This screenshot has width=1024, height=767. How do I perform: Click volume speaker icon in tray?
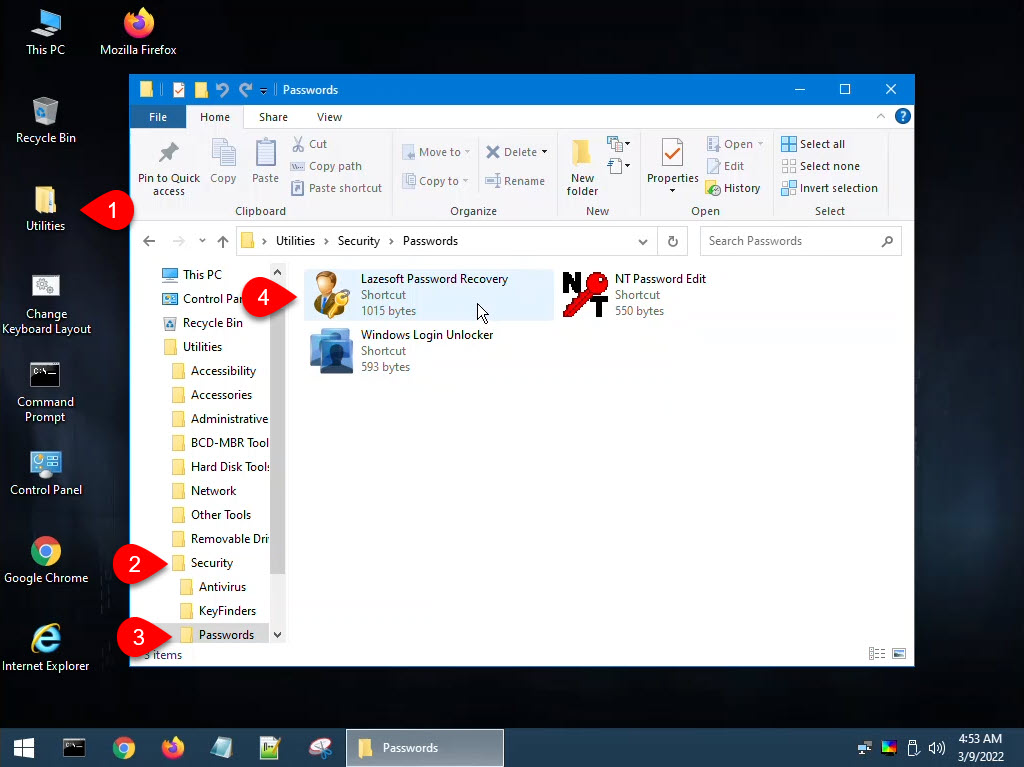click(x=936, y=748)
